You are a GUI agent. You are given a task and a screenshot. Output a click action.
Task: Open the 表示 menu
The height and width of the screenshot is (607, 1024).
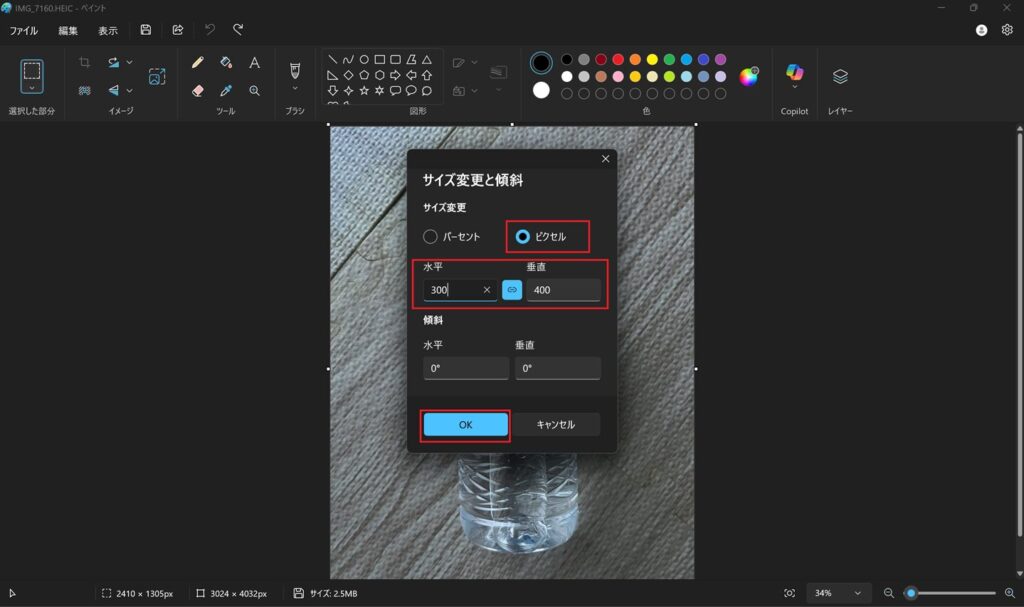(108, 31)
